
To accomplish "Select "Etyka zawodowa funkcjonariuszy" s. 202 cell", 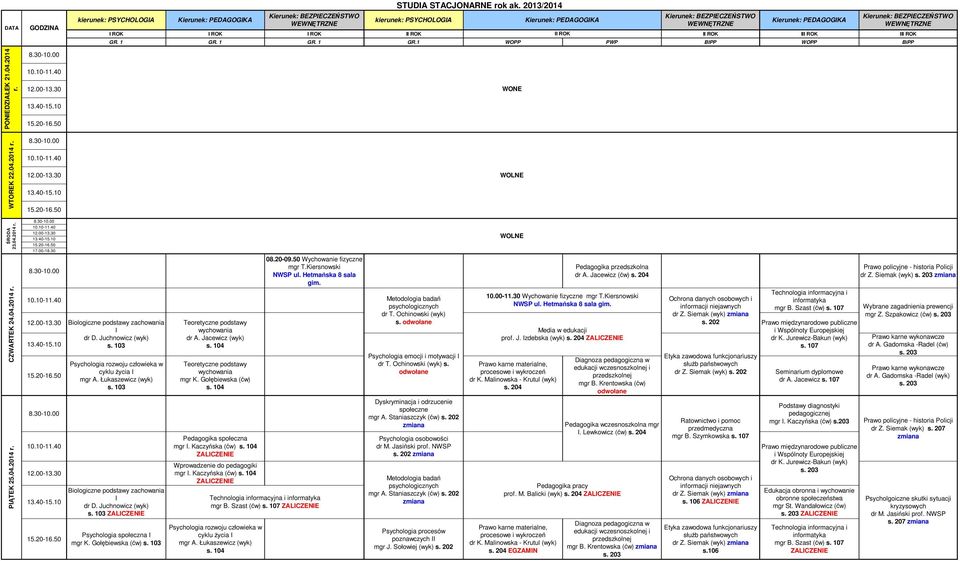I will 710,364.
